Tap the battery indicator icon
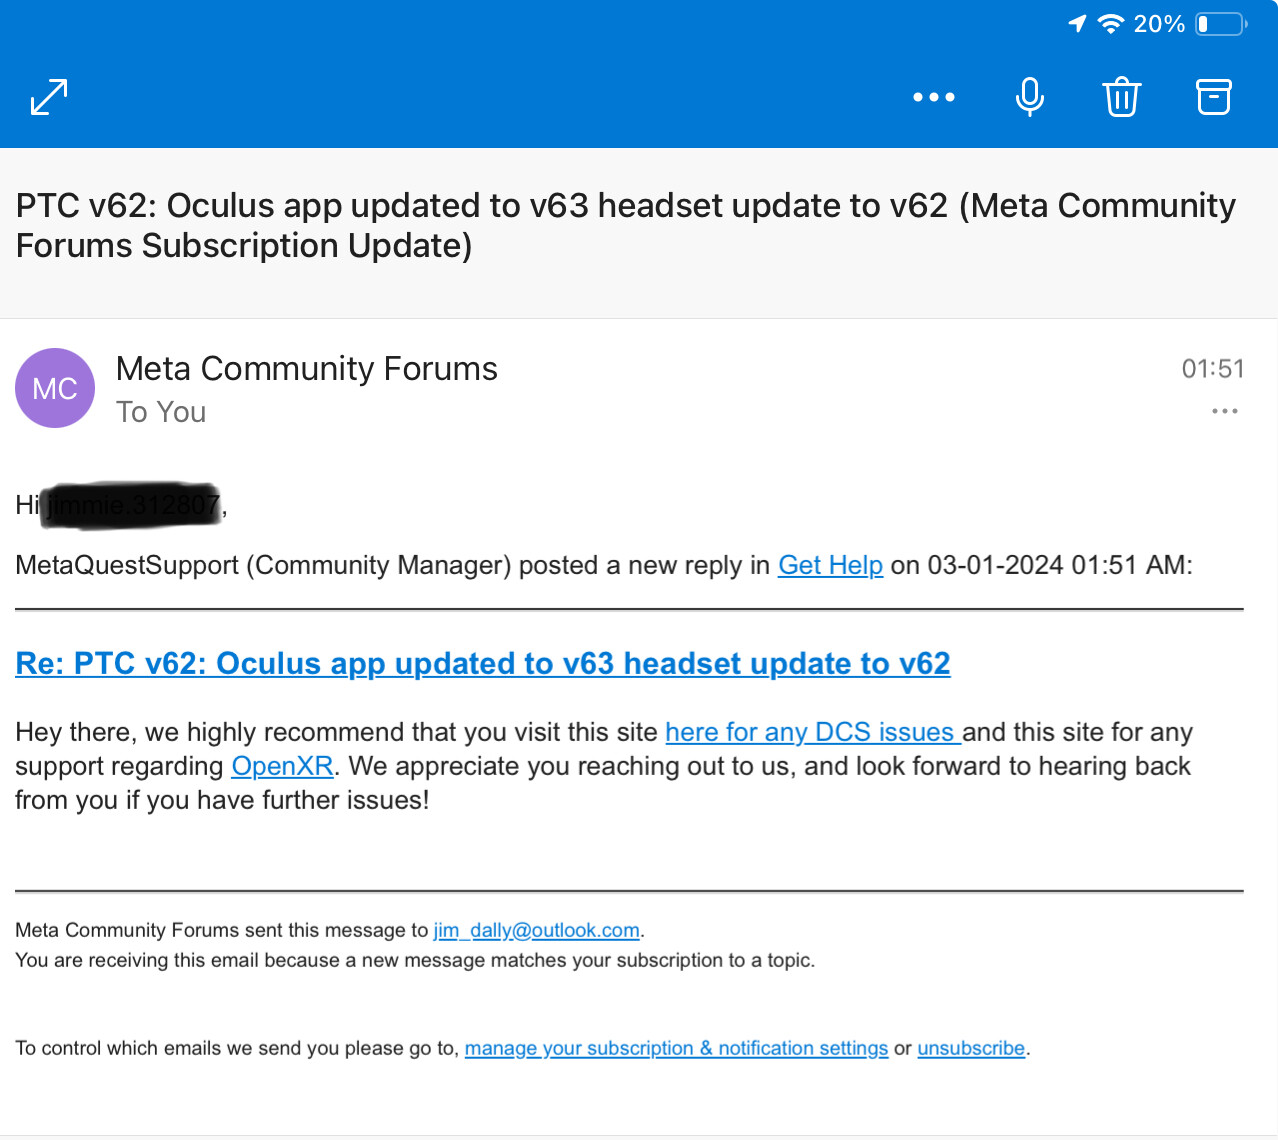Viewport: 1278px width, 1140px height. [x=1222, y=23]
